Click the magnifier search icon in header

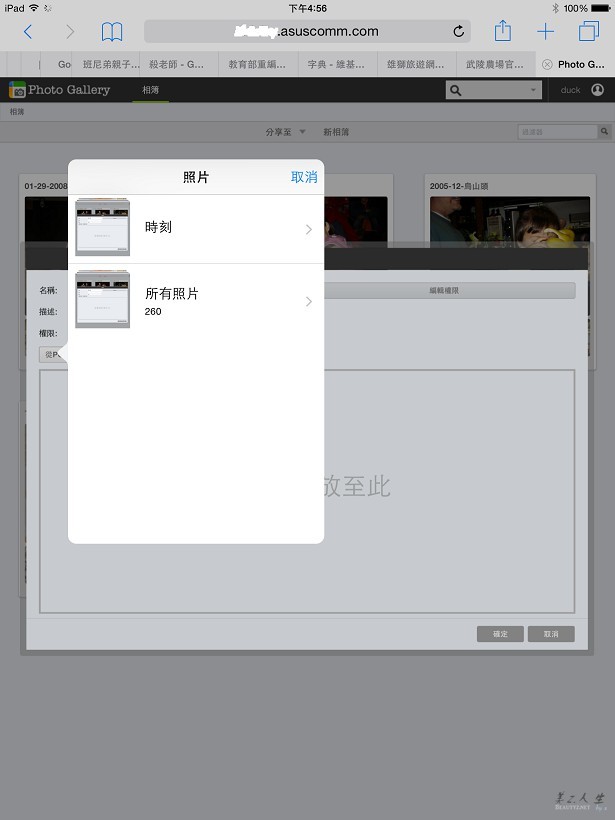point(455,90)
